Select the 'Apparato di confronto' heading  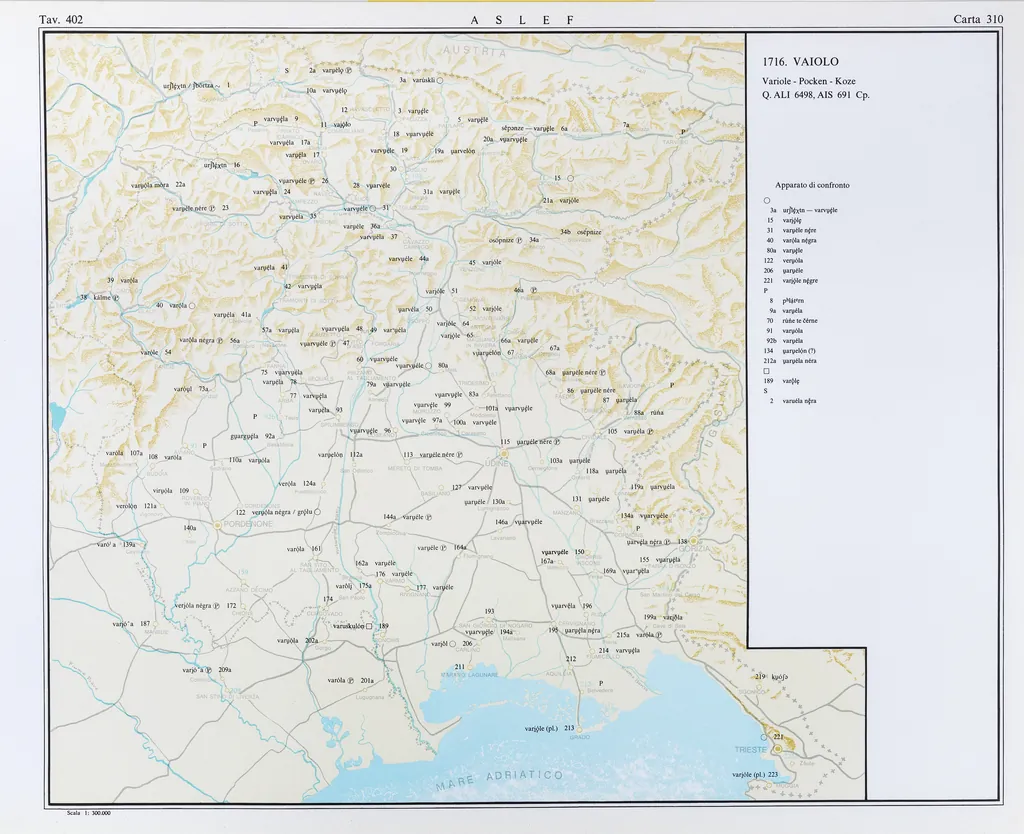click(x=812, y=185)
